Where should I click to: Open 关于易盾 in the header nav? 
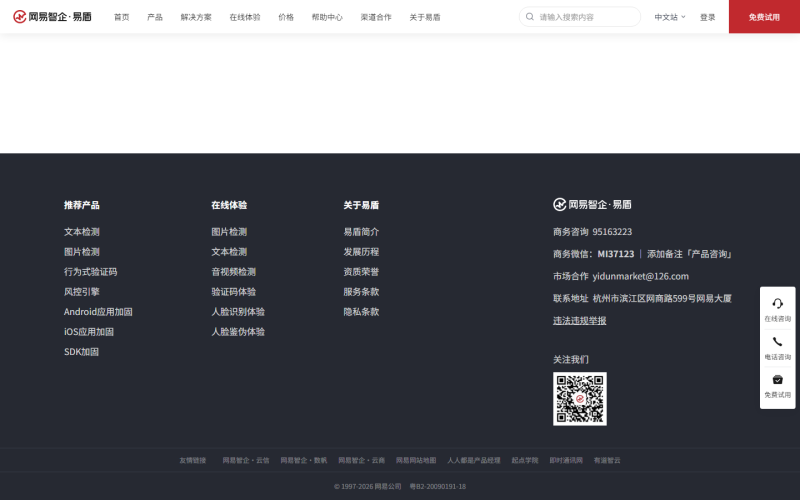click(424, 17)
